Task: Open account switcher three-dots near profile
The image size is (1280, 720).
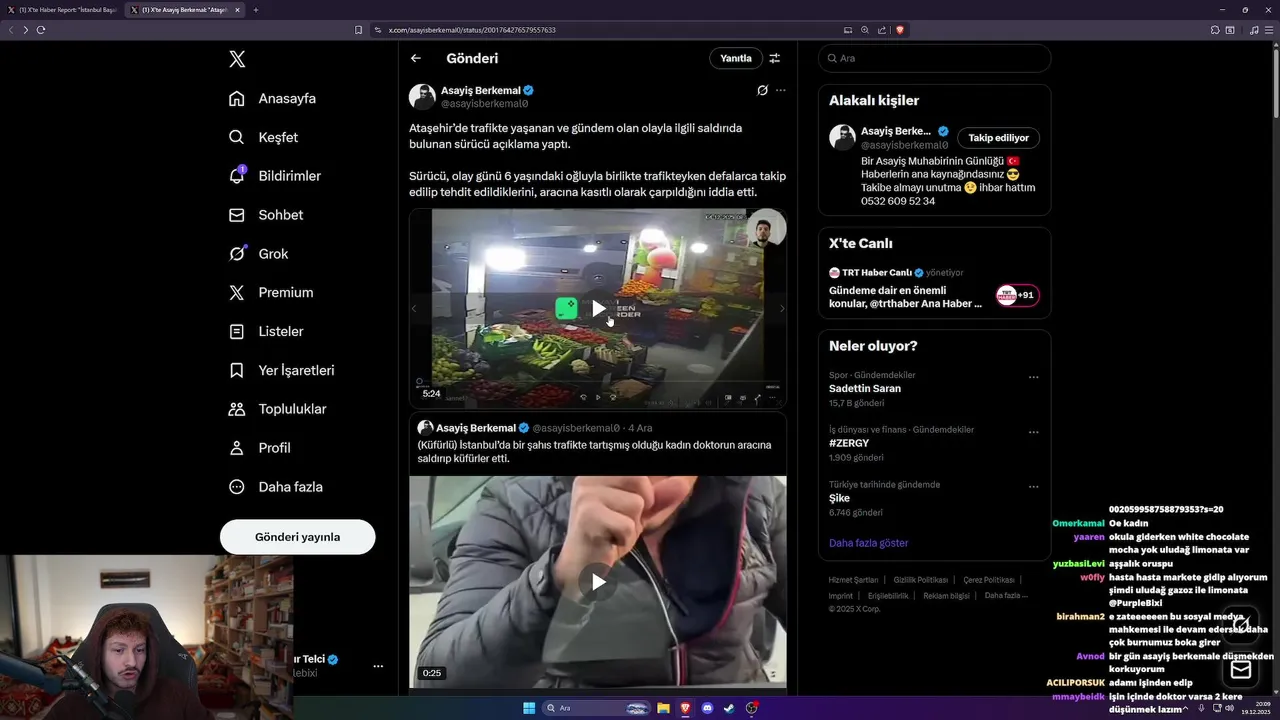Action: pyautogui.click(x=378, y=666)
